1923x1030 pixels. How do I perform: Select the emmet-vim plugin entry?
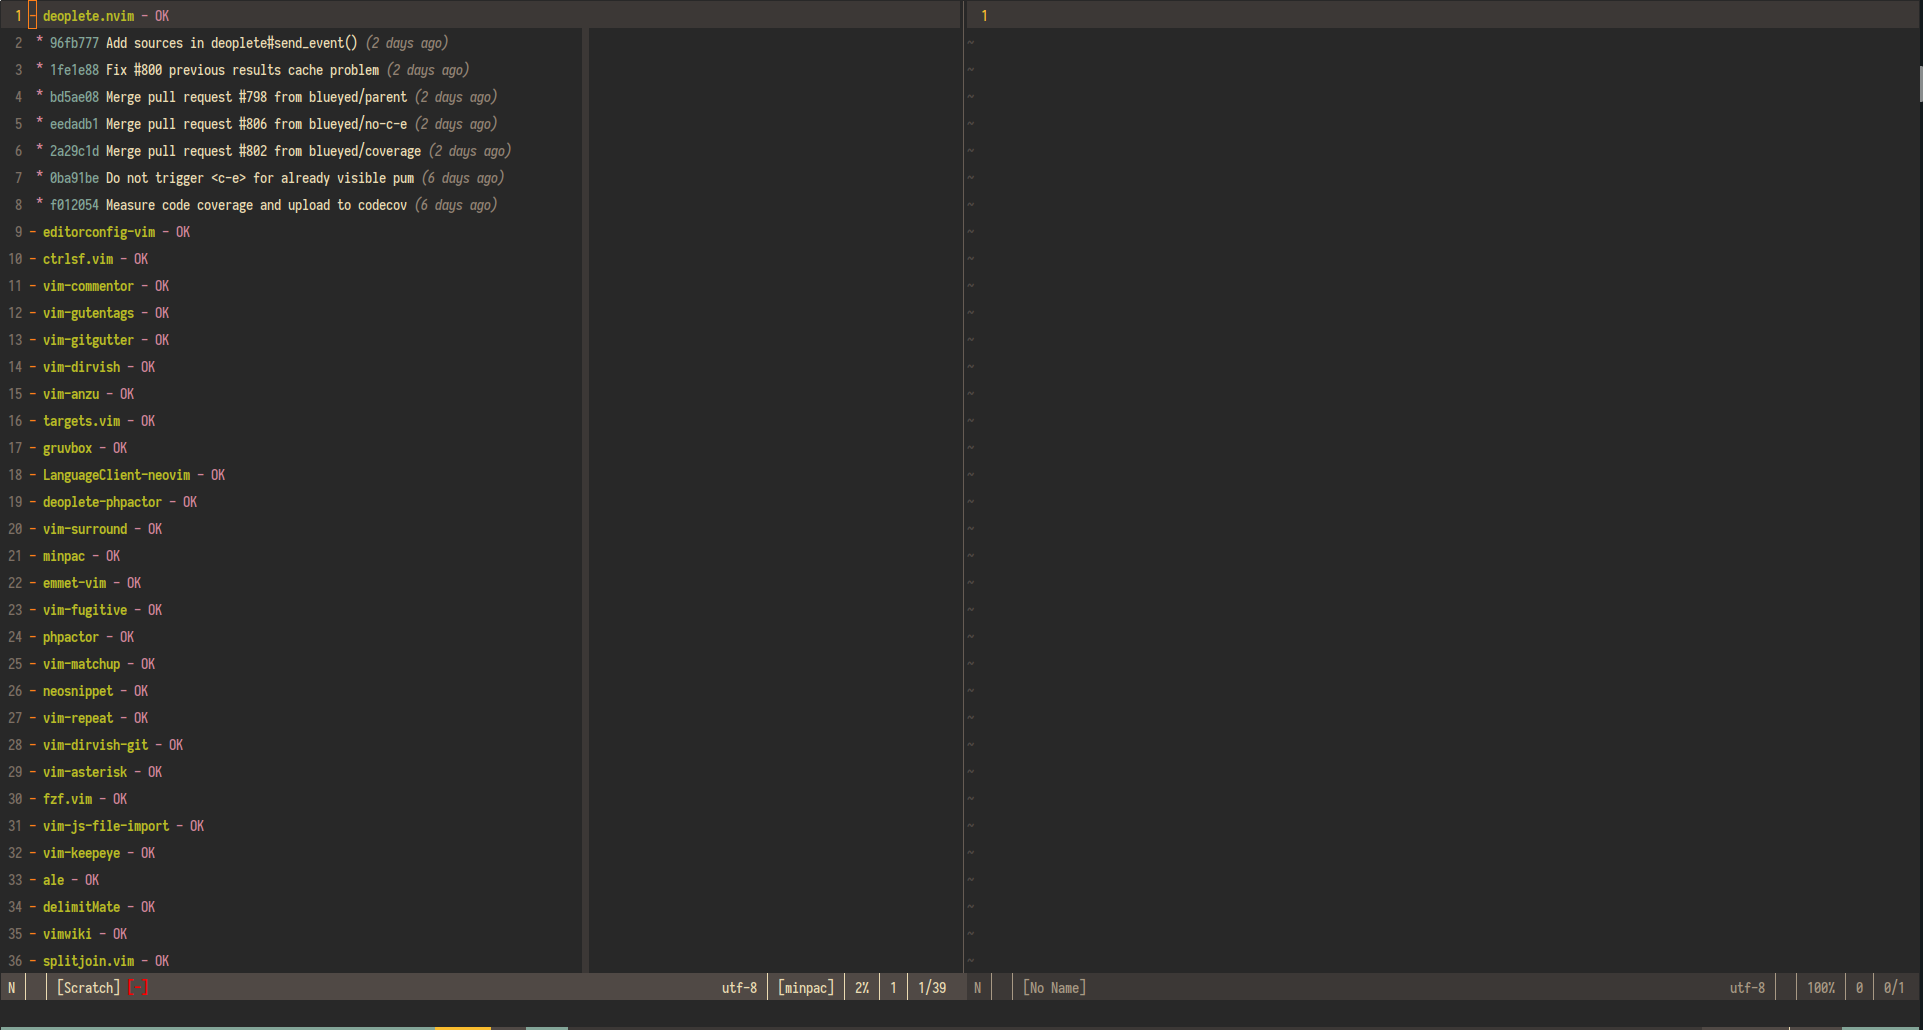coord(85,583)
